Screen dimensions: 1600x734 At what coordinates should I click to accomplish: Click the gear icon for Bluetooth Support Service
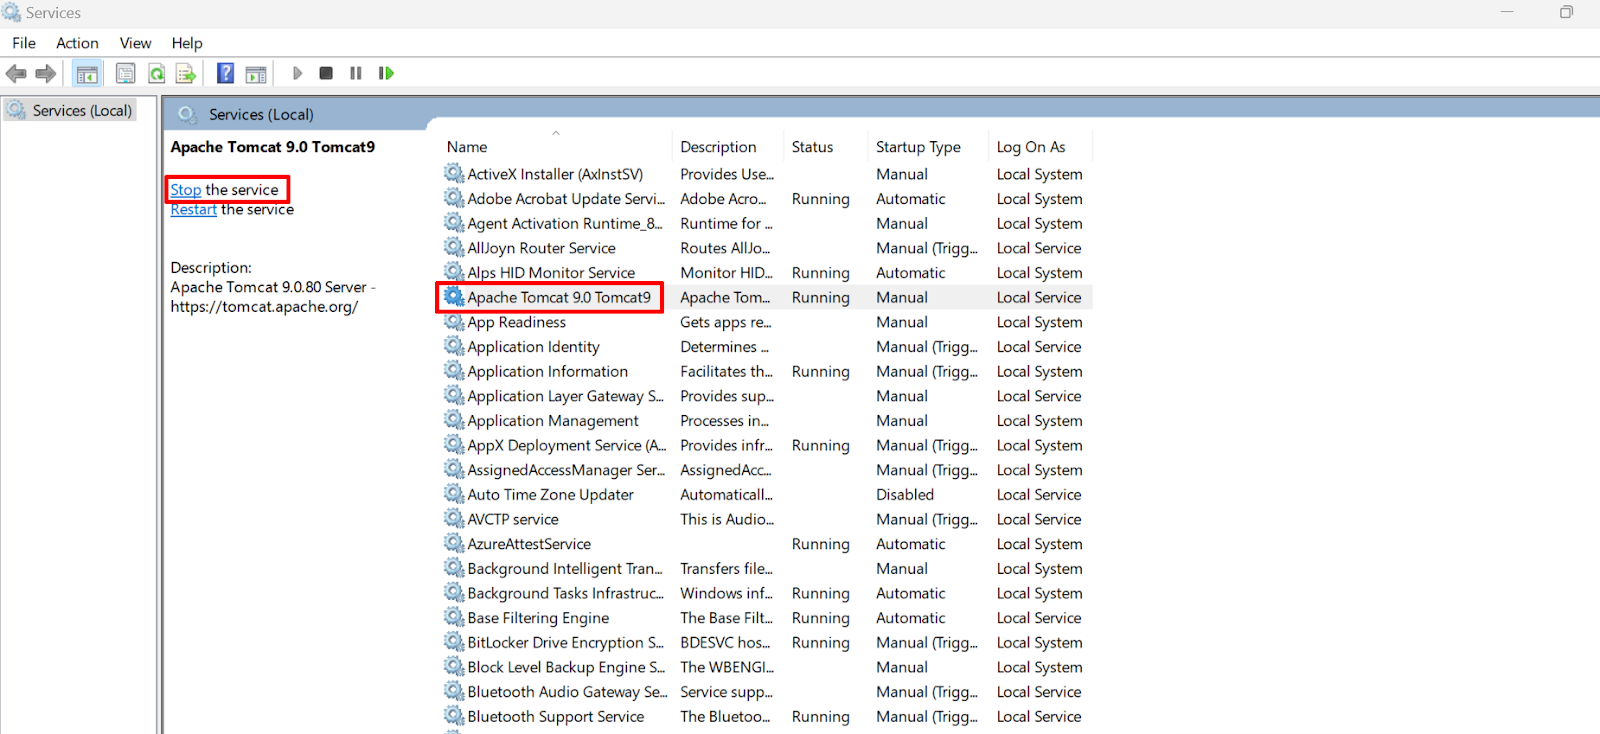click(454, 716)
